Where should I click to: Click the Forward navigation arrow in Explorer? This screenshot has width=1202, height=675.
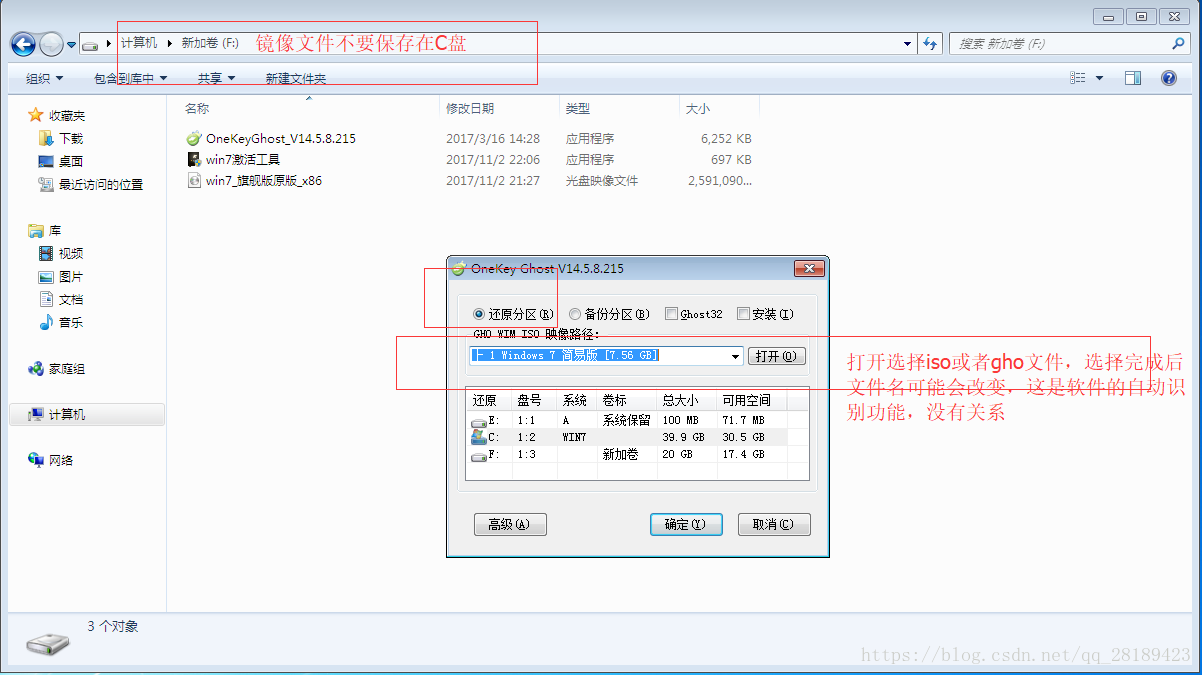[51, 44]
